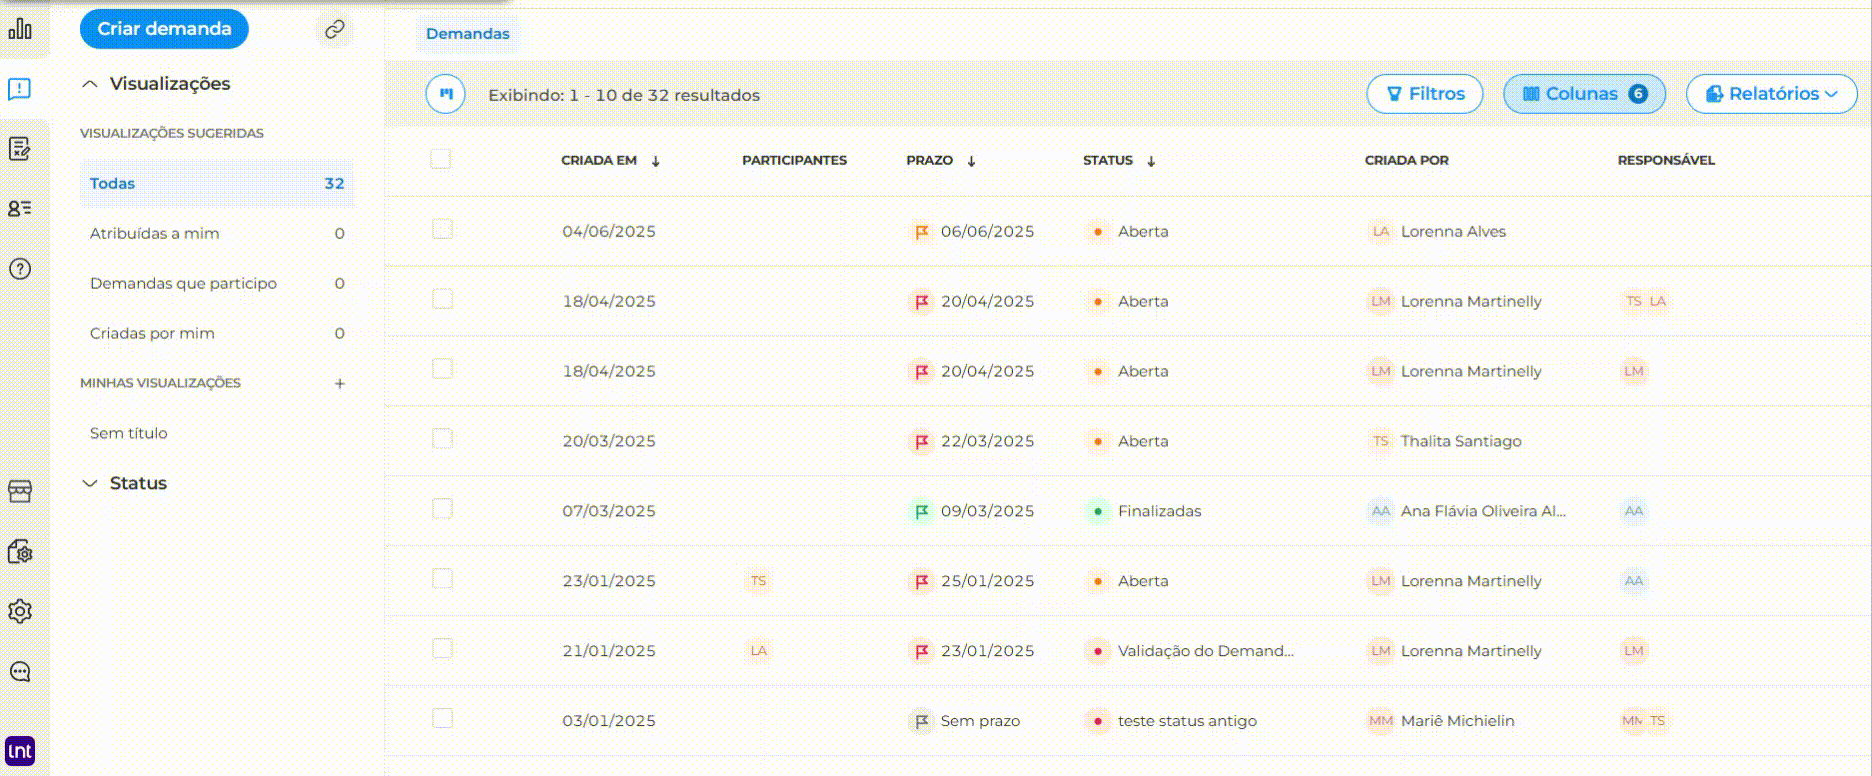Check the row created 04/06/2025
This screenshot has width=1872, height=776.
click(442, 229)
